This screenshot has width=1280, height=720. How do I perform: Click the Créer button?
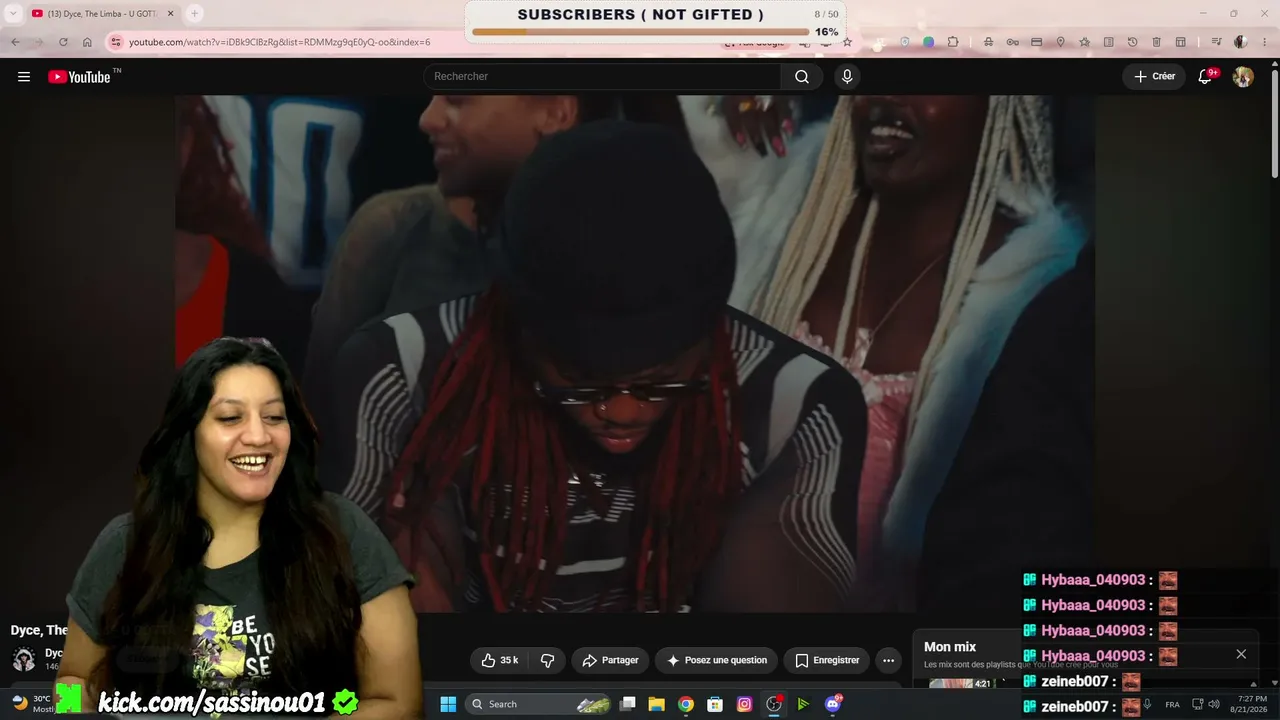[x=1154, y=77]
